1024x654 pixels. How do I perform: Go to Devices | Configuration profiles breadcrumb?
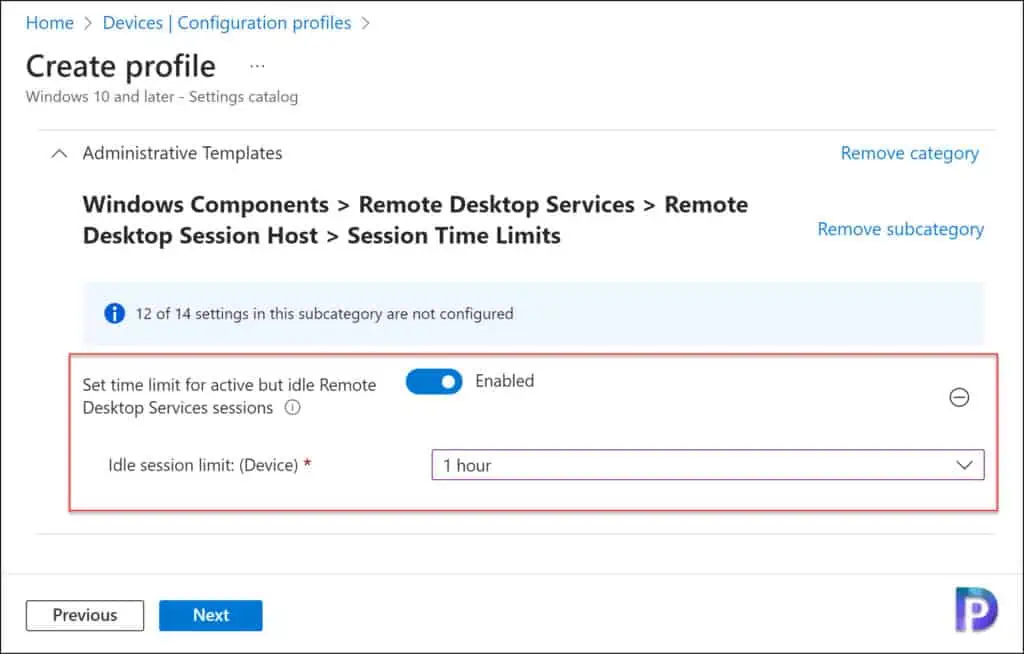pyautogui.click(x=227, y=23)
